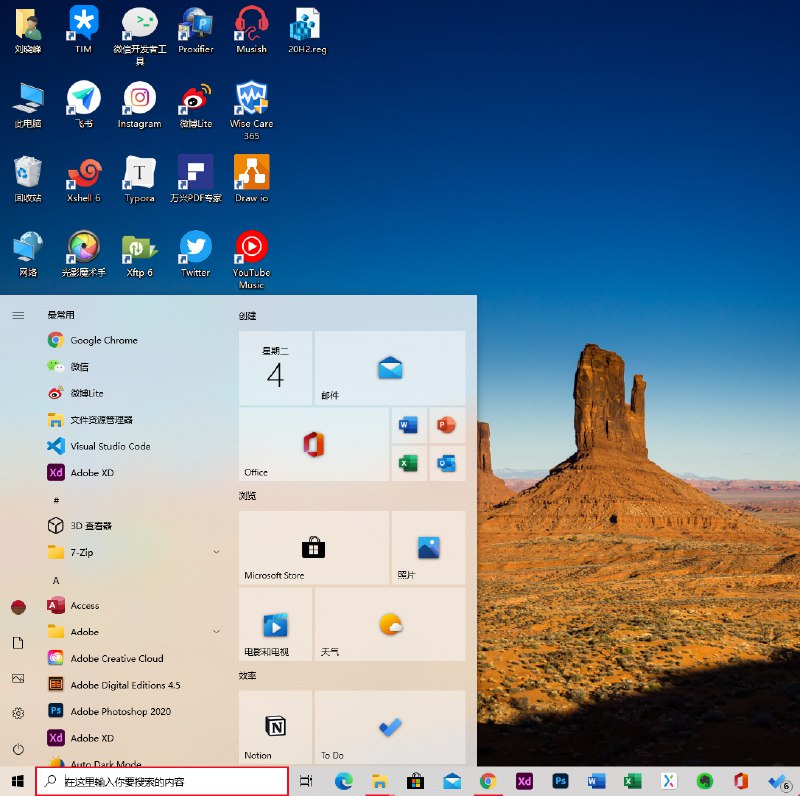This screenshot has width=800, height=796.
Task: Select Visual Studio Code in the Start list
Action: point(110,446)
